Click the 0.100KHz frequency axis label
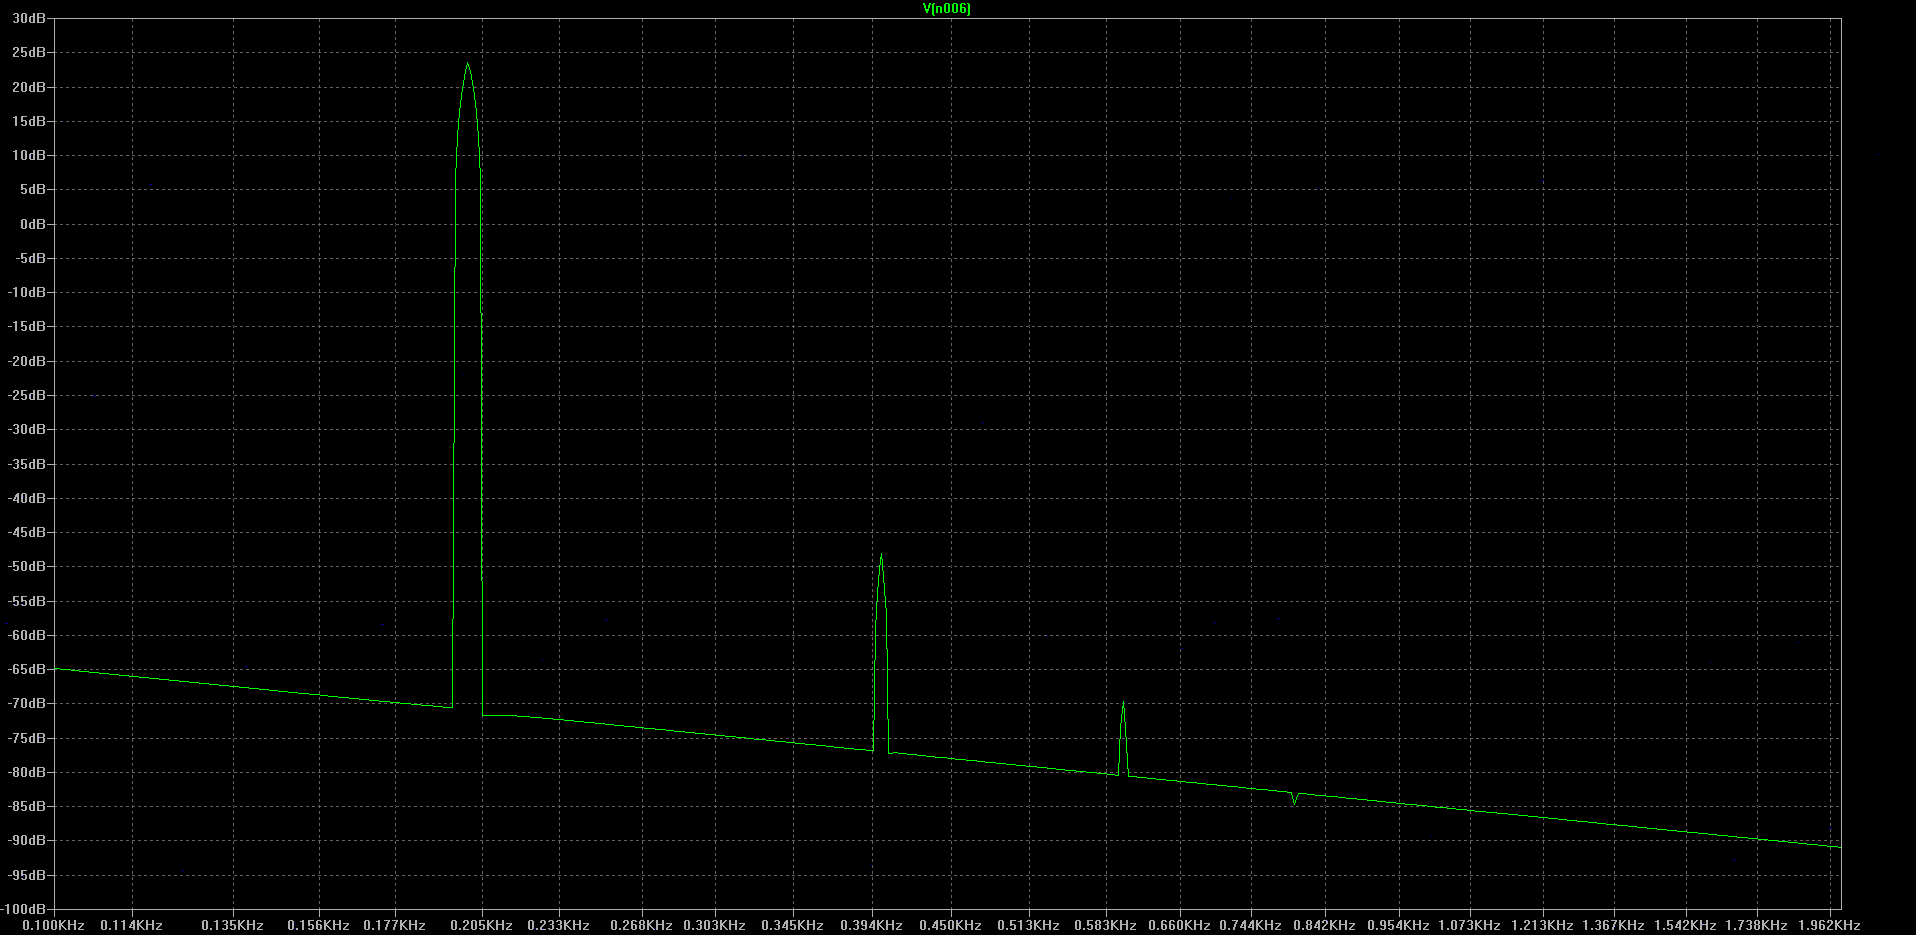Viewport: 1916px width, 935px height. 54,926
